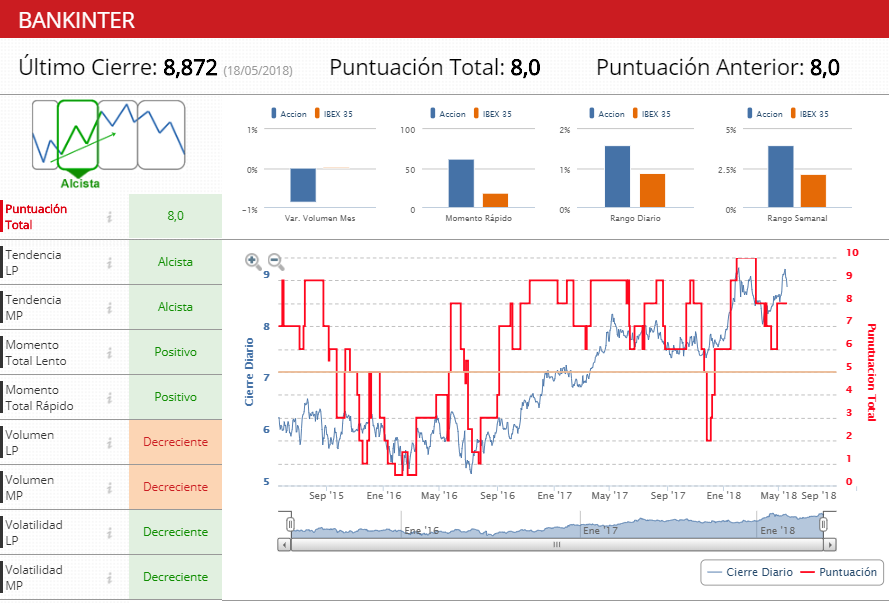
Task: Click the Ene '18 label on the chart x-axis
Action: pos(723,495)
